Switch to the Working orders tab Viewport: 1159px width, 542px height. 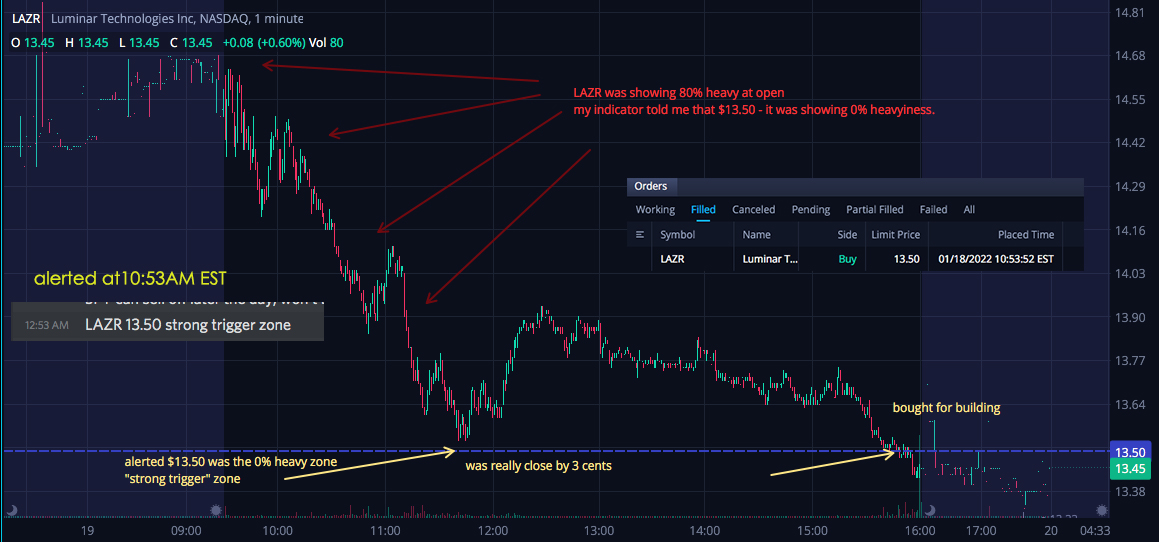click(x=655, y=209)
